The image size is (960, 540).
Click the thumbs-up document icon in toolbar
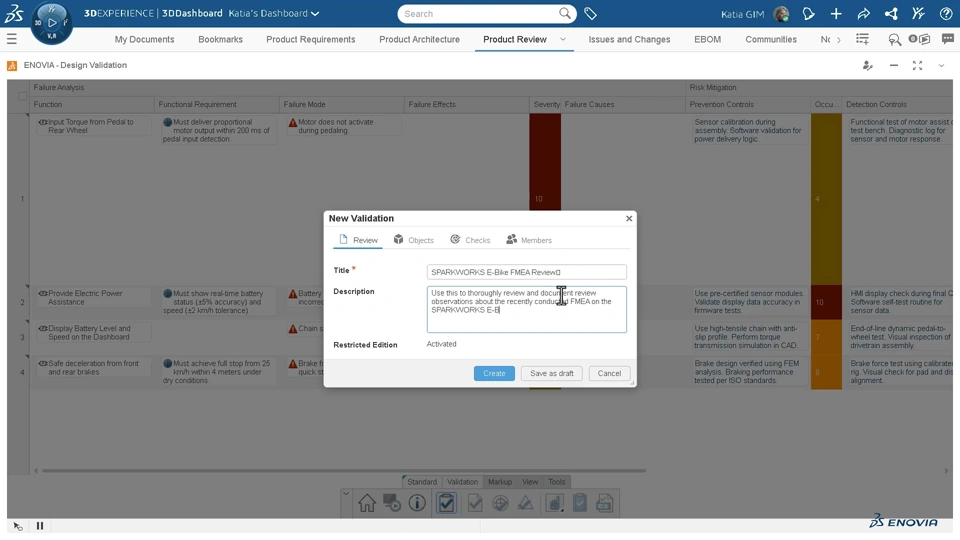(554, 503)
